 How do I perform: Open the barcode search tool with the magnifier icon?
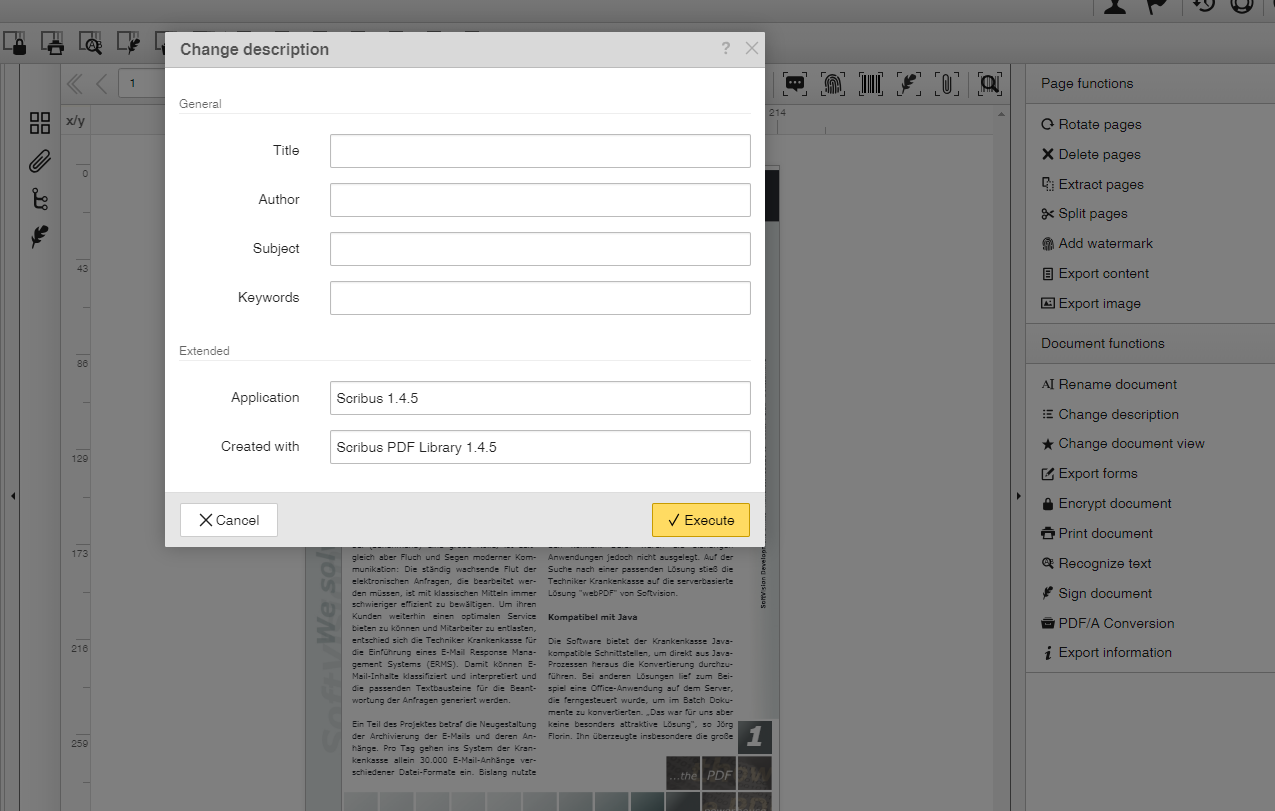[x=989, y=84]
